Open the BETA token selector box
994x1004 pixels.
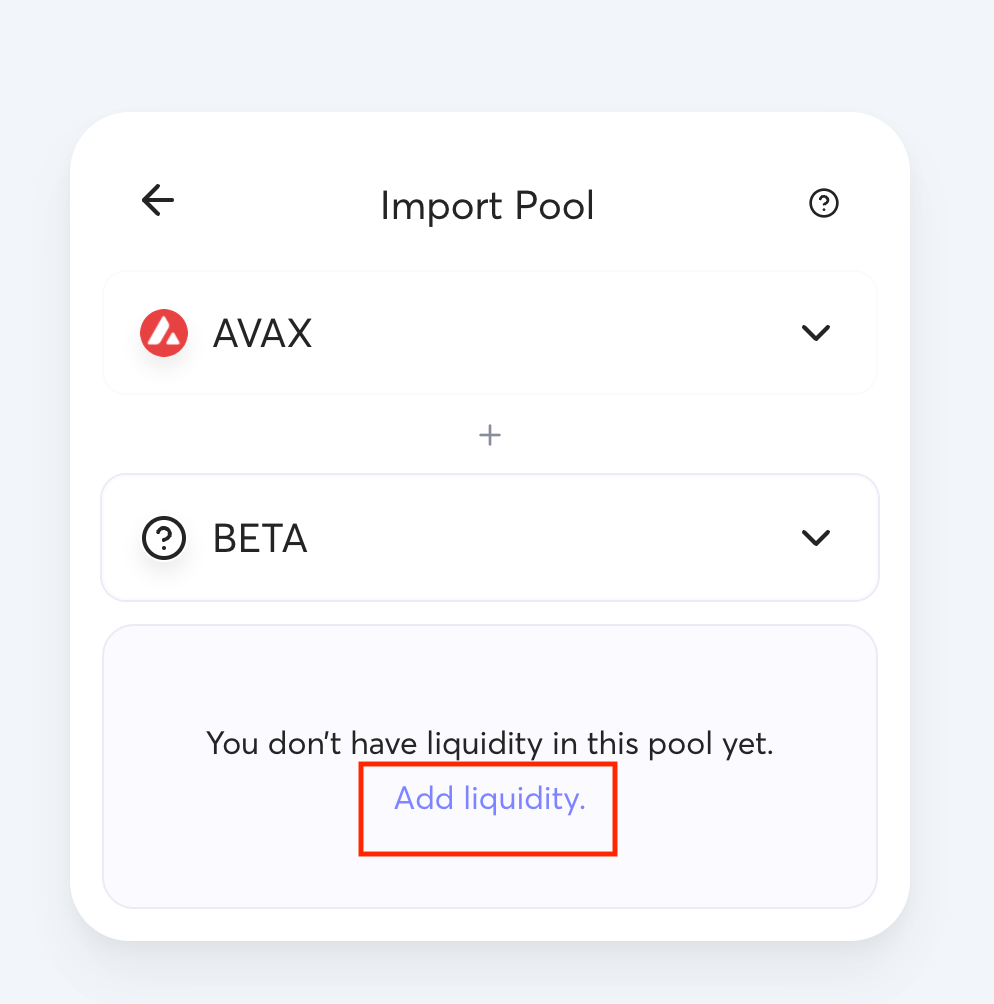point(489,538)
